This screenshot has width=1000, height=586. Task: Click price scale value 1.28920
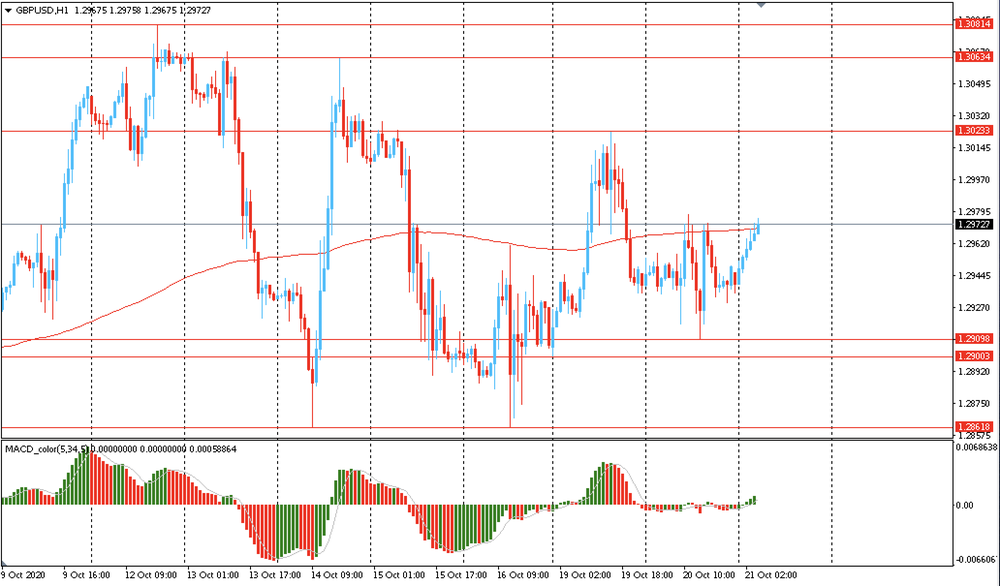[975, 371]
